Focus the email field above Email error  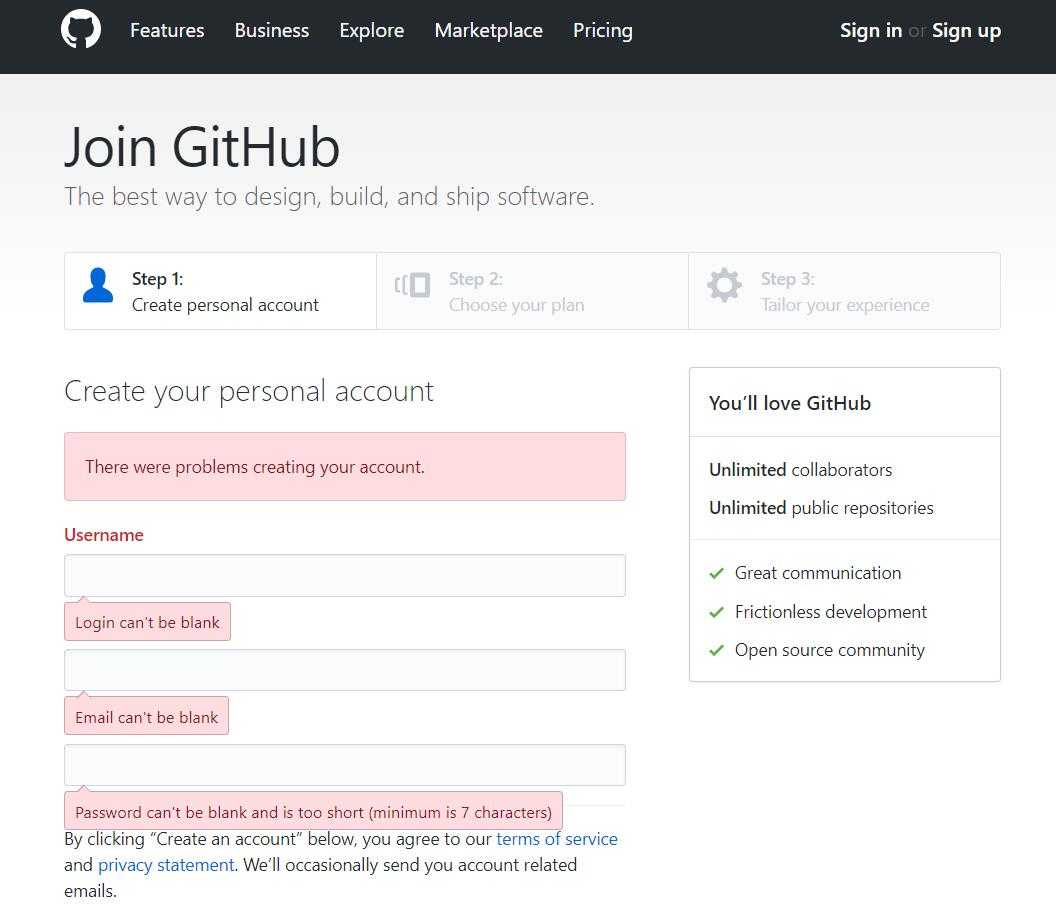tap(345, 670)
